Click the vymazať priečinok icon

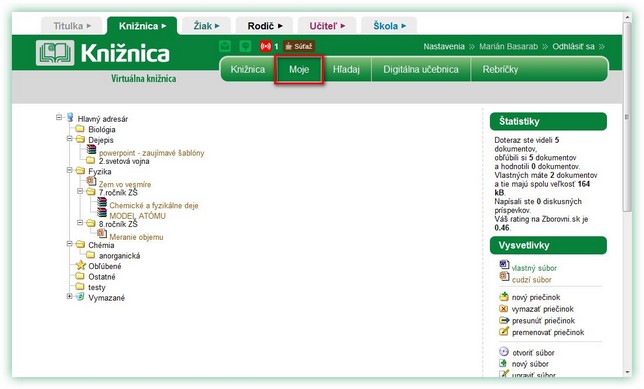tap(504, 308)
